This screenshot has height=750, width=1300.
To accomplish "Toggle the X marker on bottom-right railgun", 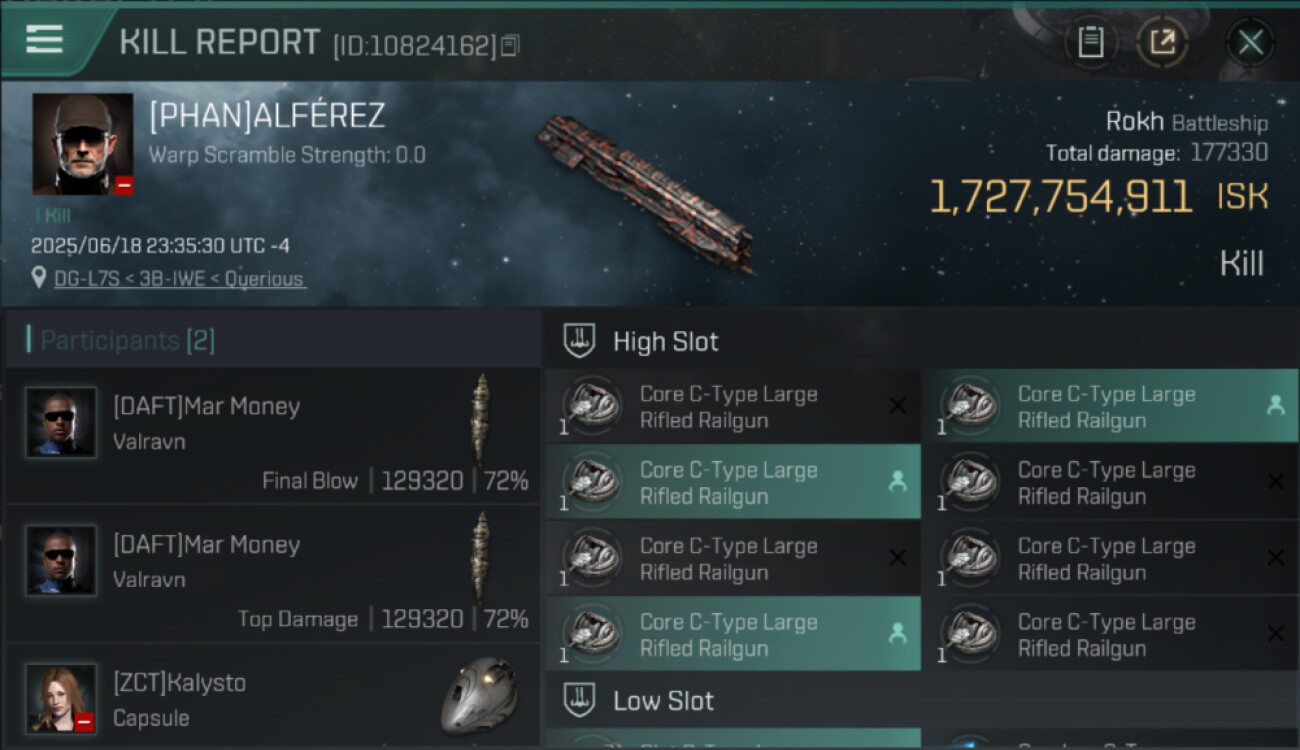I will click(x=1275, y=633).
